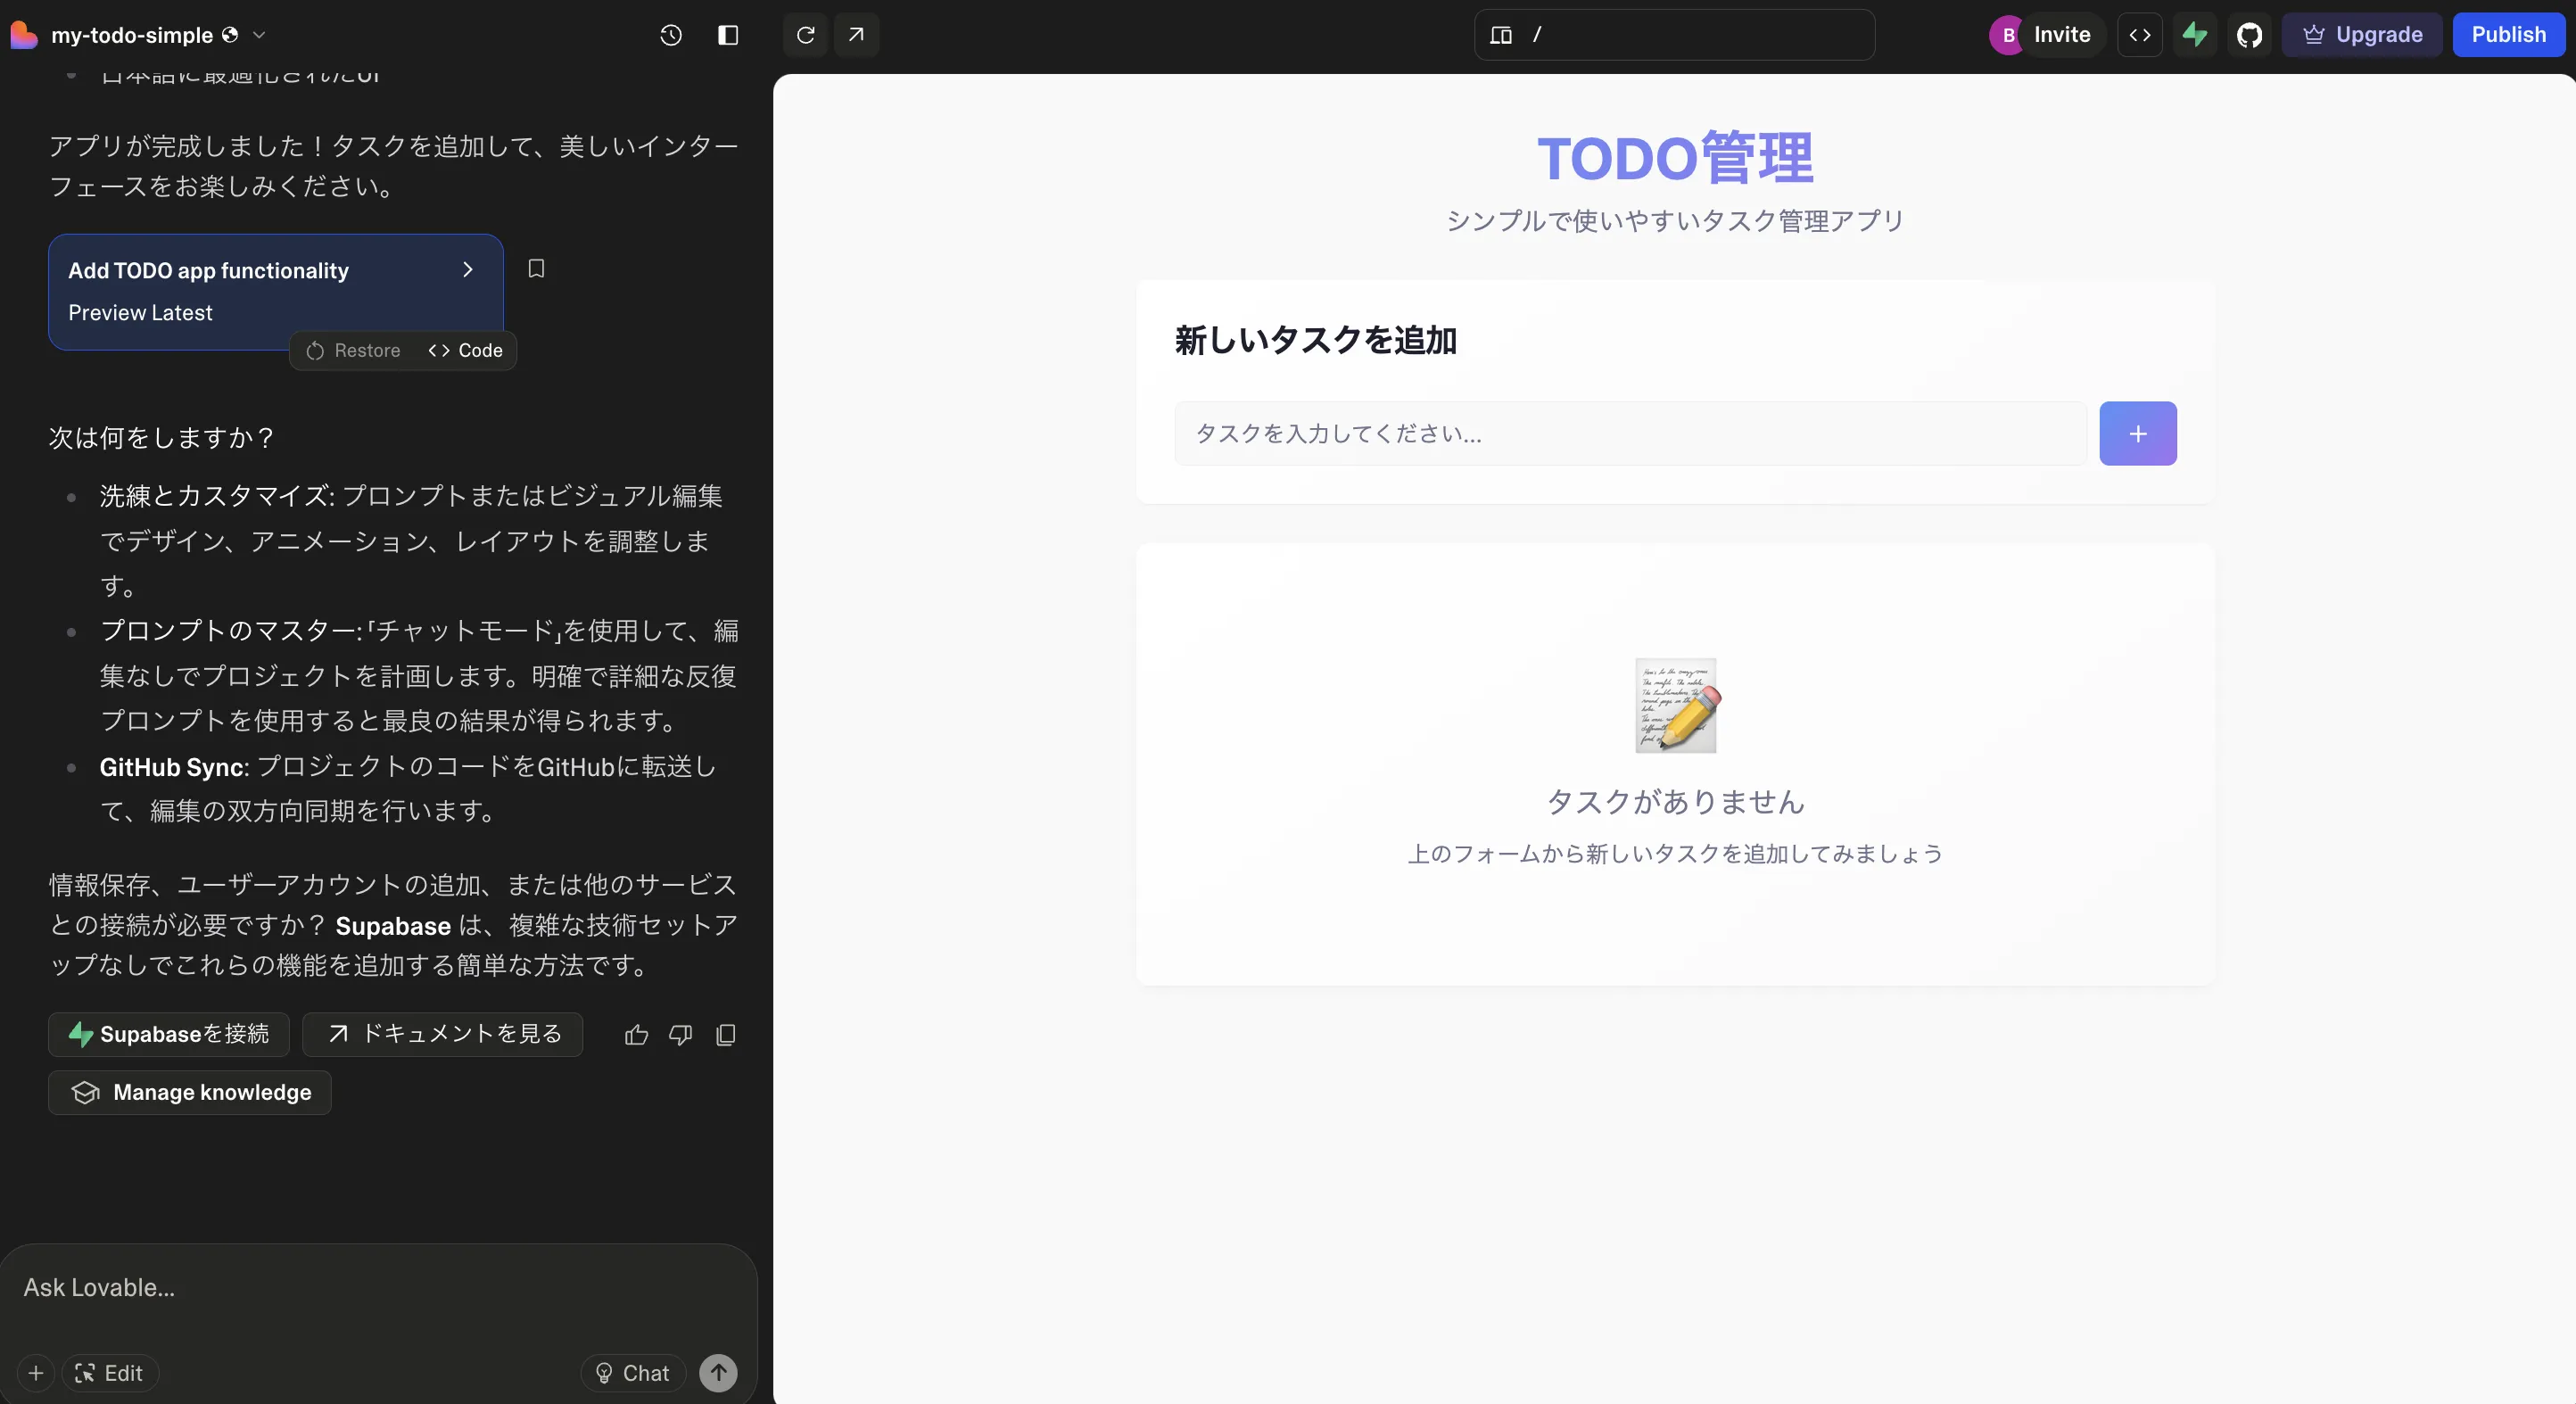The image size is (2576, 1404).
Task: Expand the Add TODO app functionality step
Action: [x=467, y=270]
